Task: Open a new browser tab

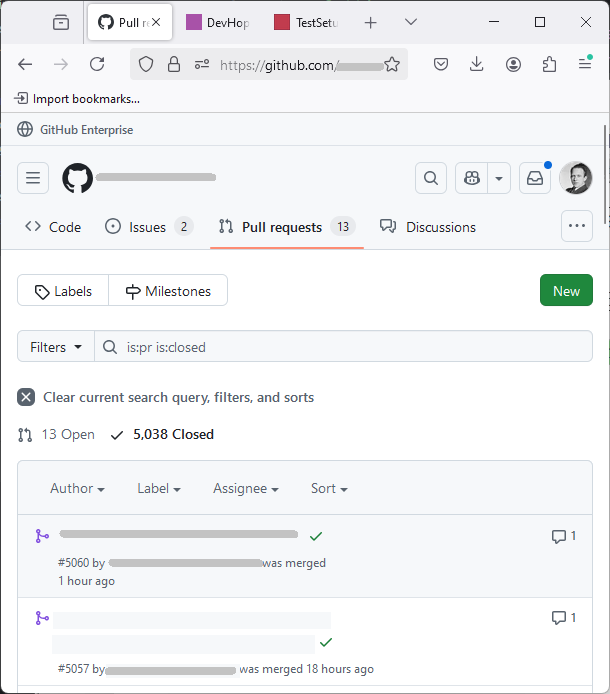Action: (371, 22)
